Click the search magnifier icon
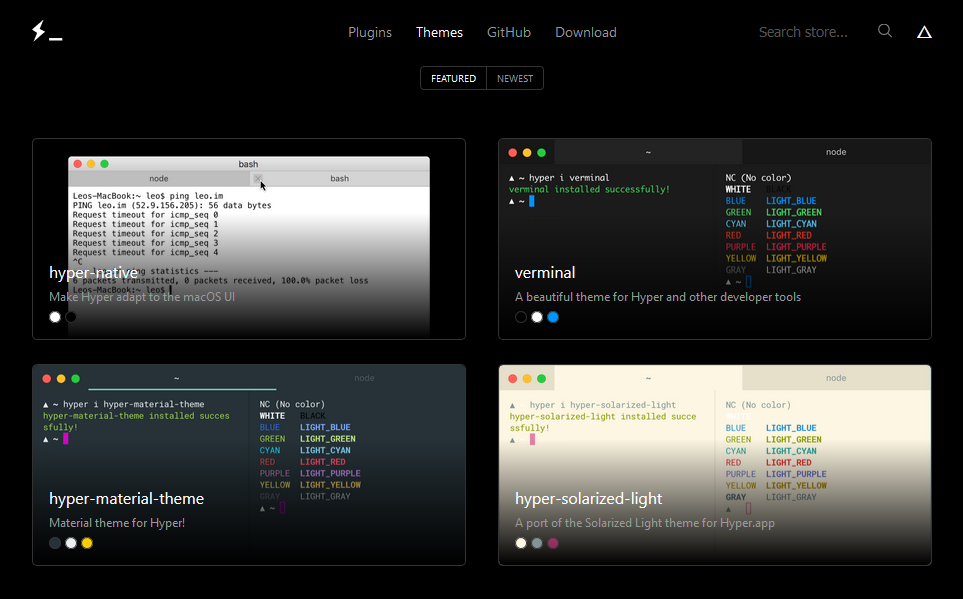963x599 pixels. 884,31
